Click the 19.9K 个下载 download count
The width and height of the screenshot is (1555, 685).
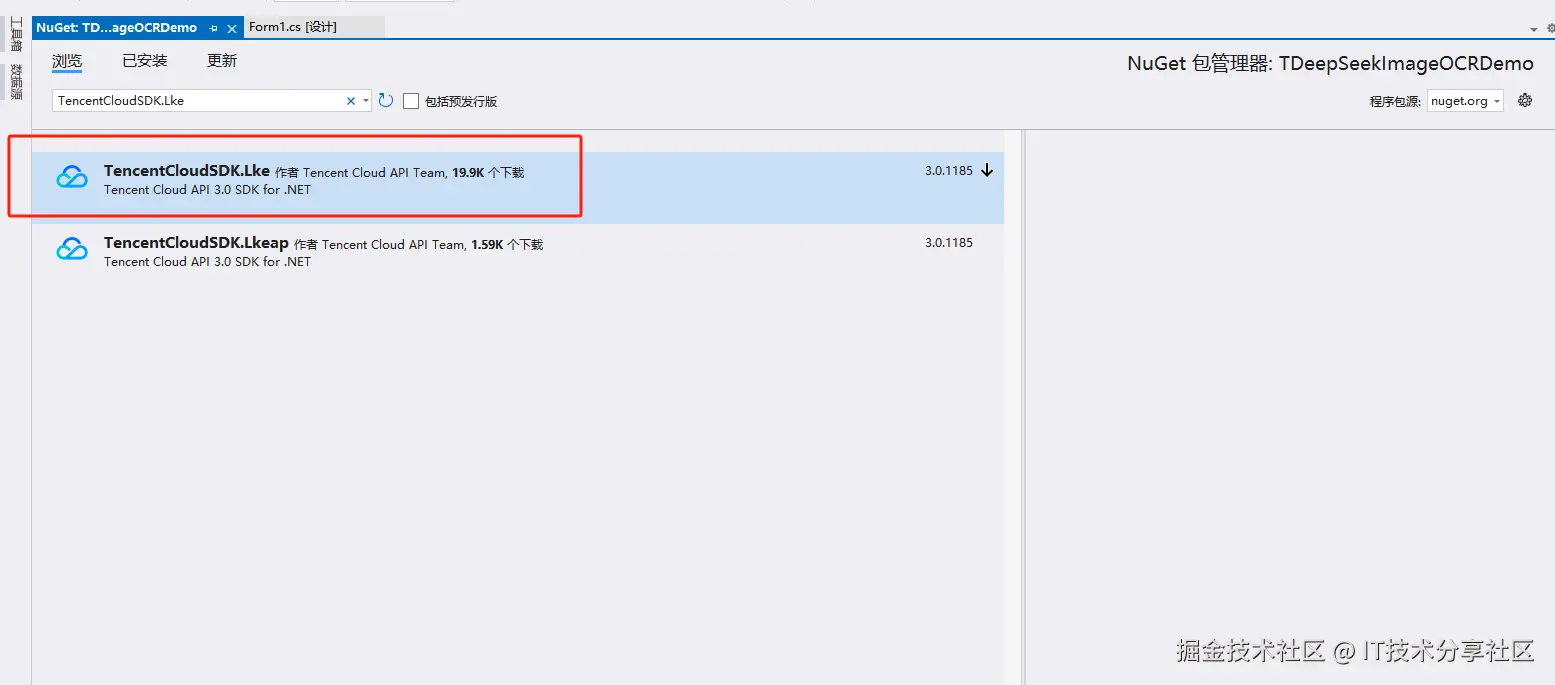488,173
